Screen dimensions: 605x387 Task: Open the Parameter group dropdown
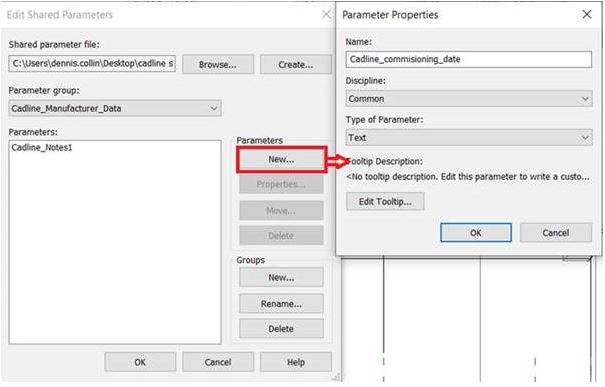[115, 108]
